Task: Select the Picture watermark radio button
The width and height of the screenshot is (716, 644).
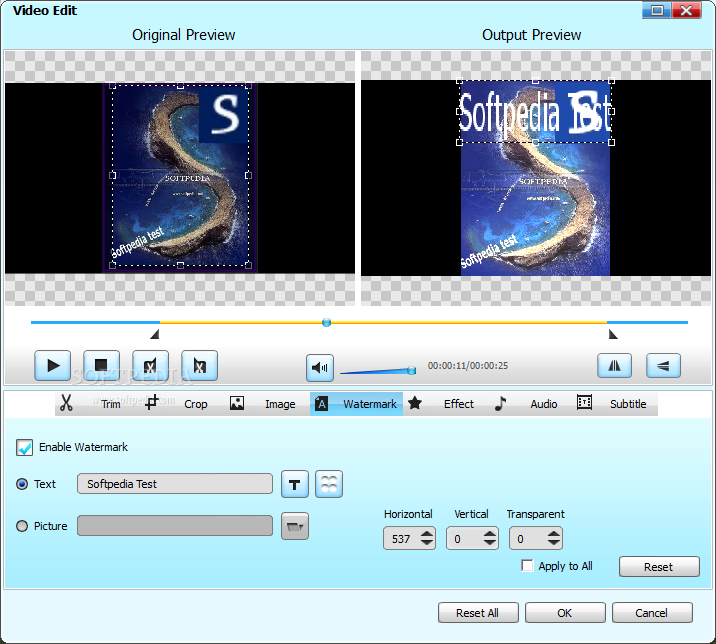Action: coord(22,526)
